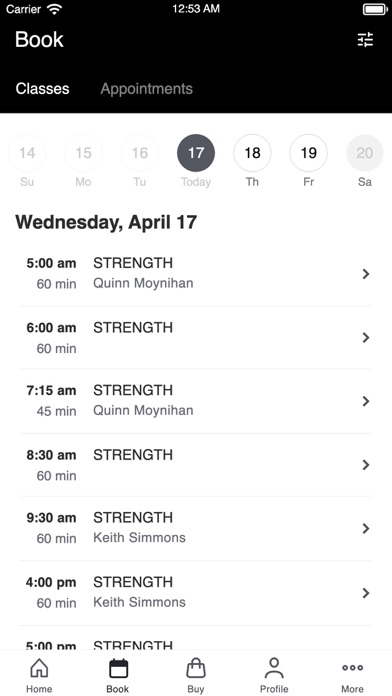Switch to the Appointments tab
This screenshot has width=392, height=696.
click(147, 89)
